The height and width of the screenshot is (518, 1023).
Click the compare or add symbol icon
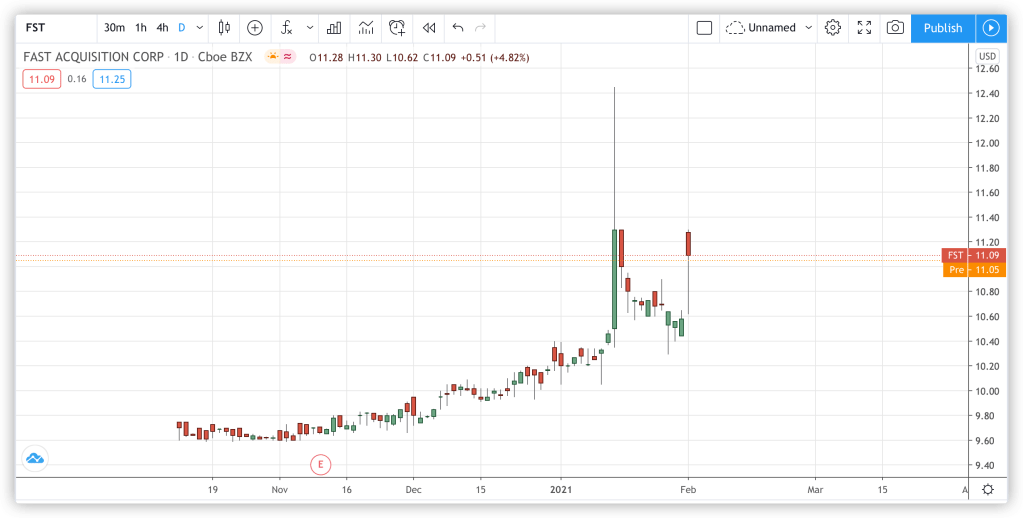255,28
